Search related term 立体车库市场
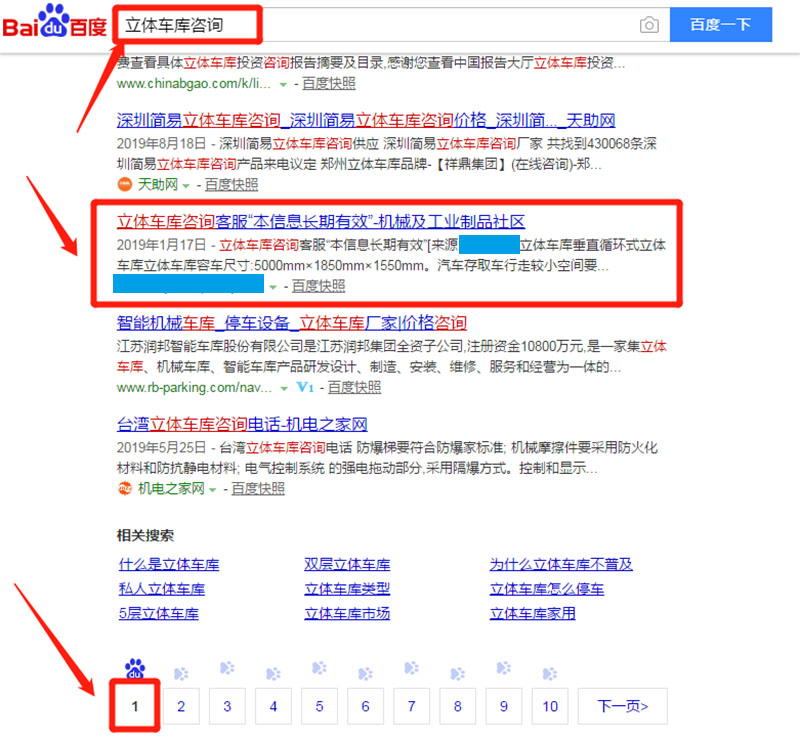Image resolution: width=800 pixels, height=740 pixels. click(x=347, y=613)
